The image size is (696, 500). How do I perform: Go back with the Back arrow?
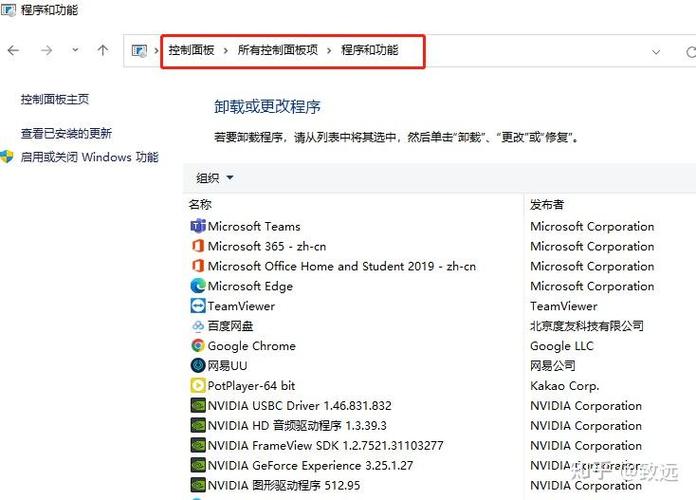coord(14,50)
